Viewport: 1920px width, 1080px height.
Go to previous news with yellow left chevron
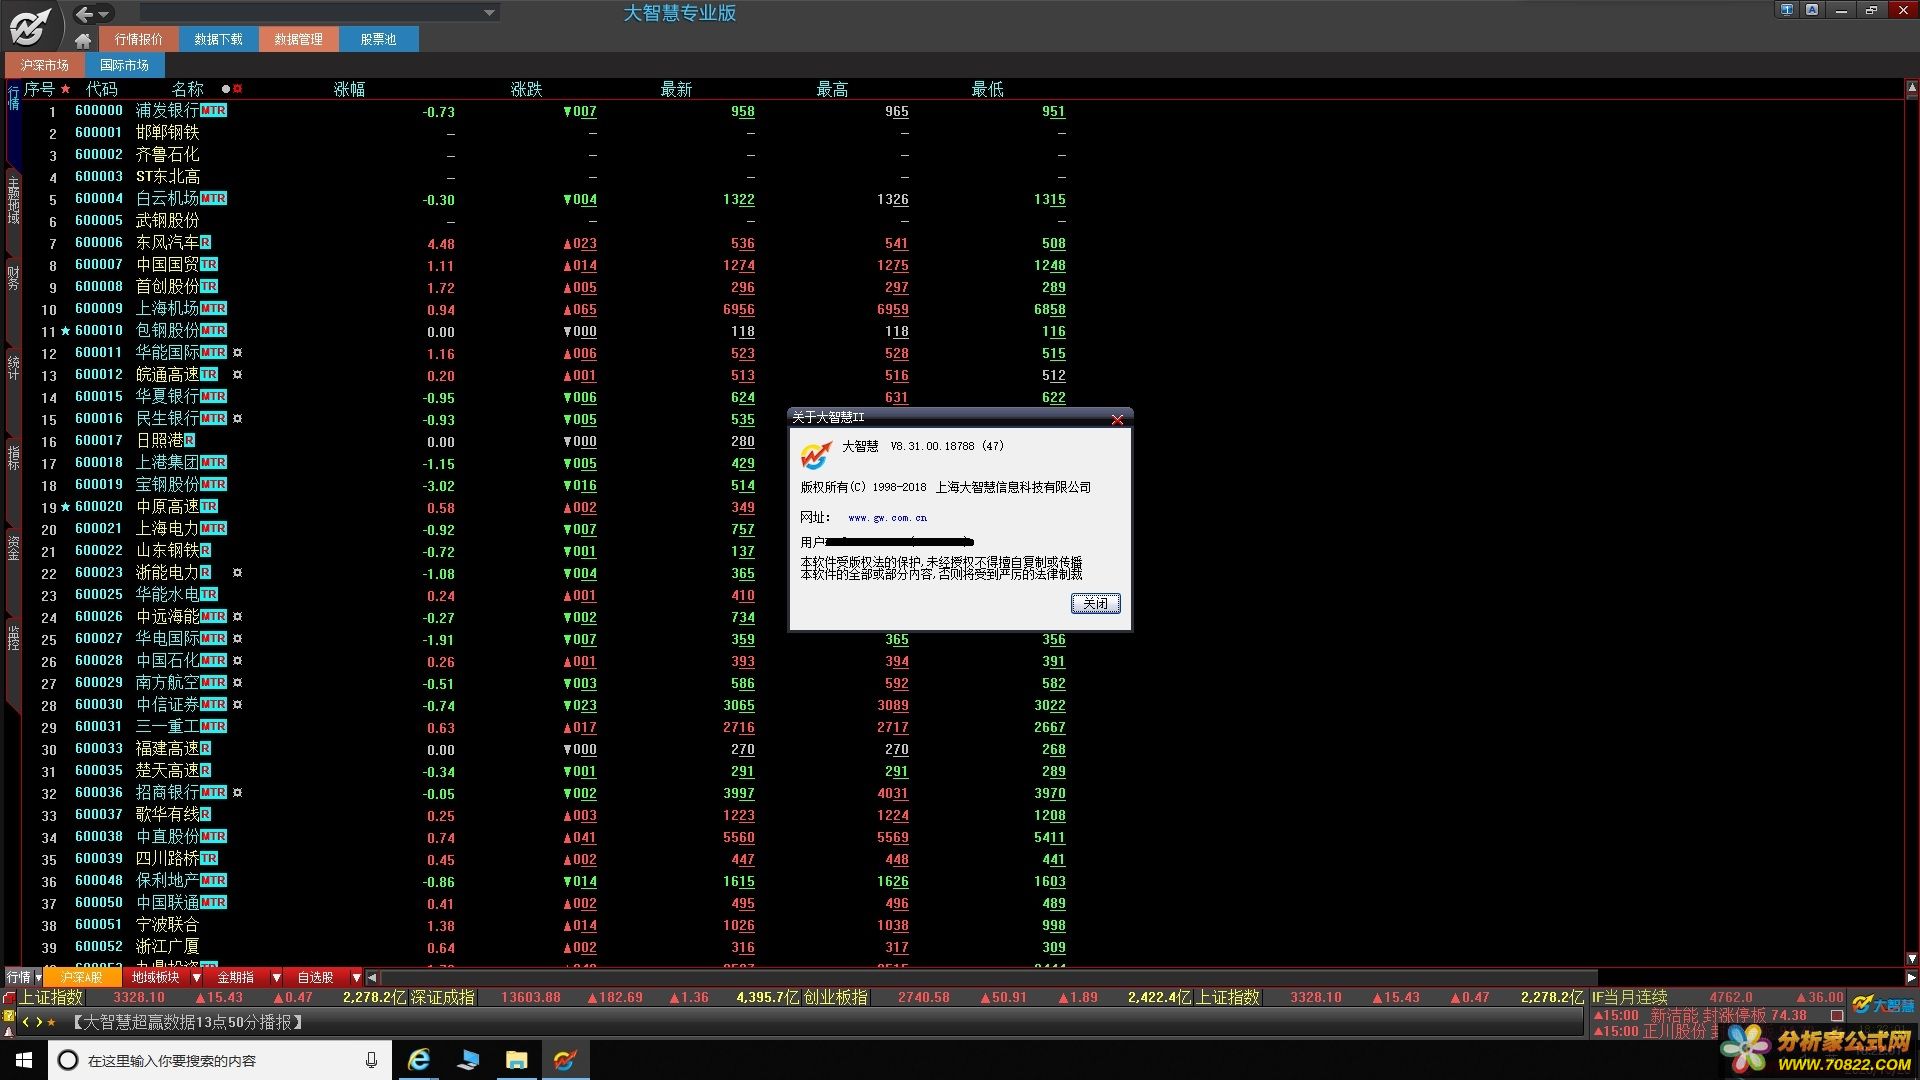(x=26, y=1022)
